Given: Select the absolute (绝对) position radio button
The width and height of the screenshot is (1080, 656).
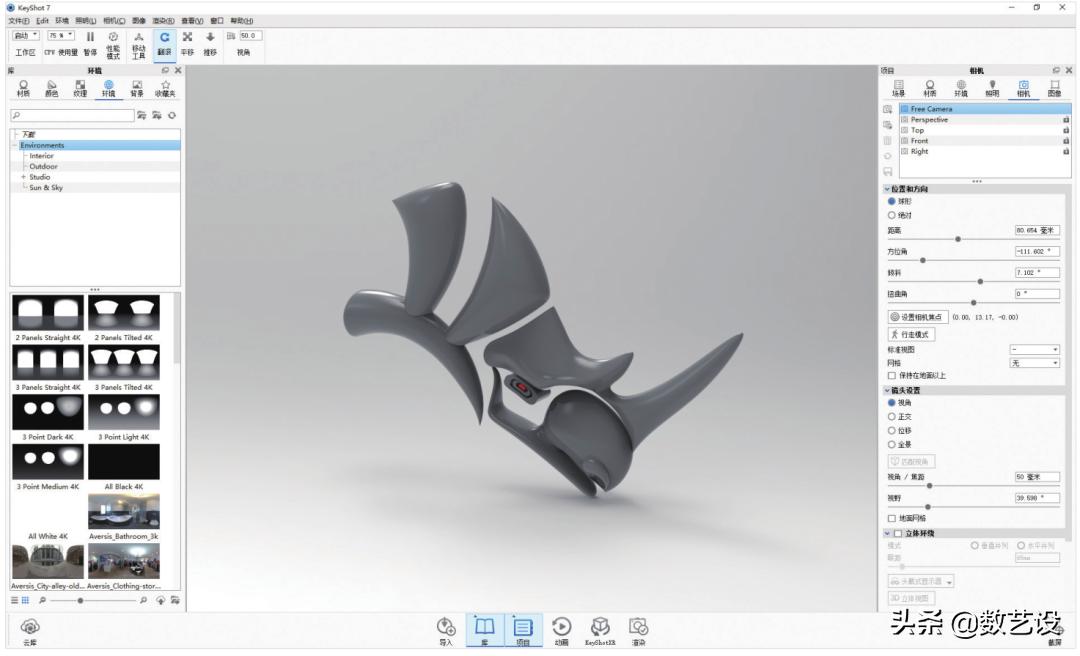Looking at the screenshot, I should click(891, 215).
